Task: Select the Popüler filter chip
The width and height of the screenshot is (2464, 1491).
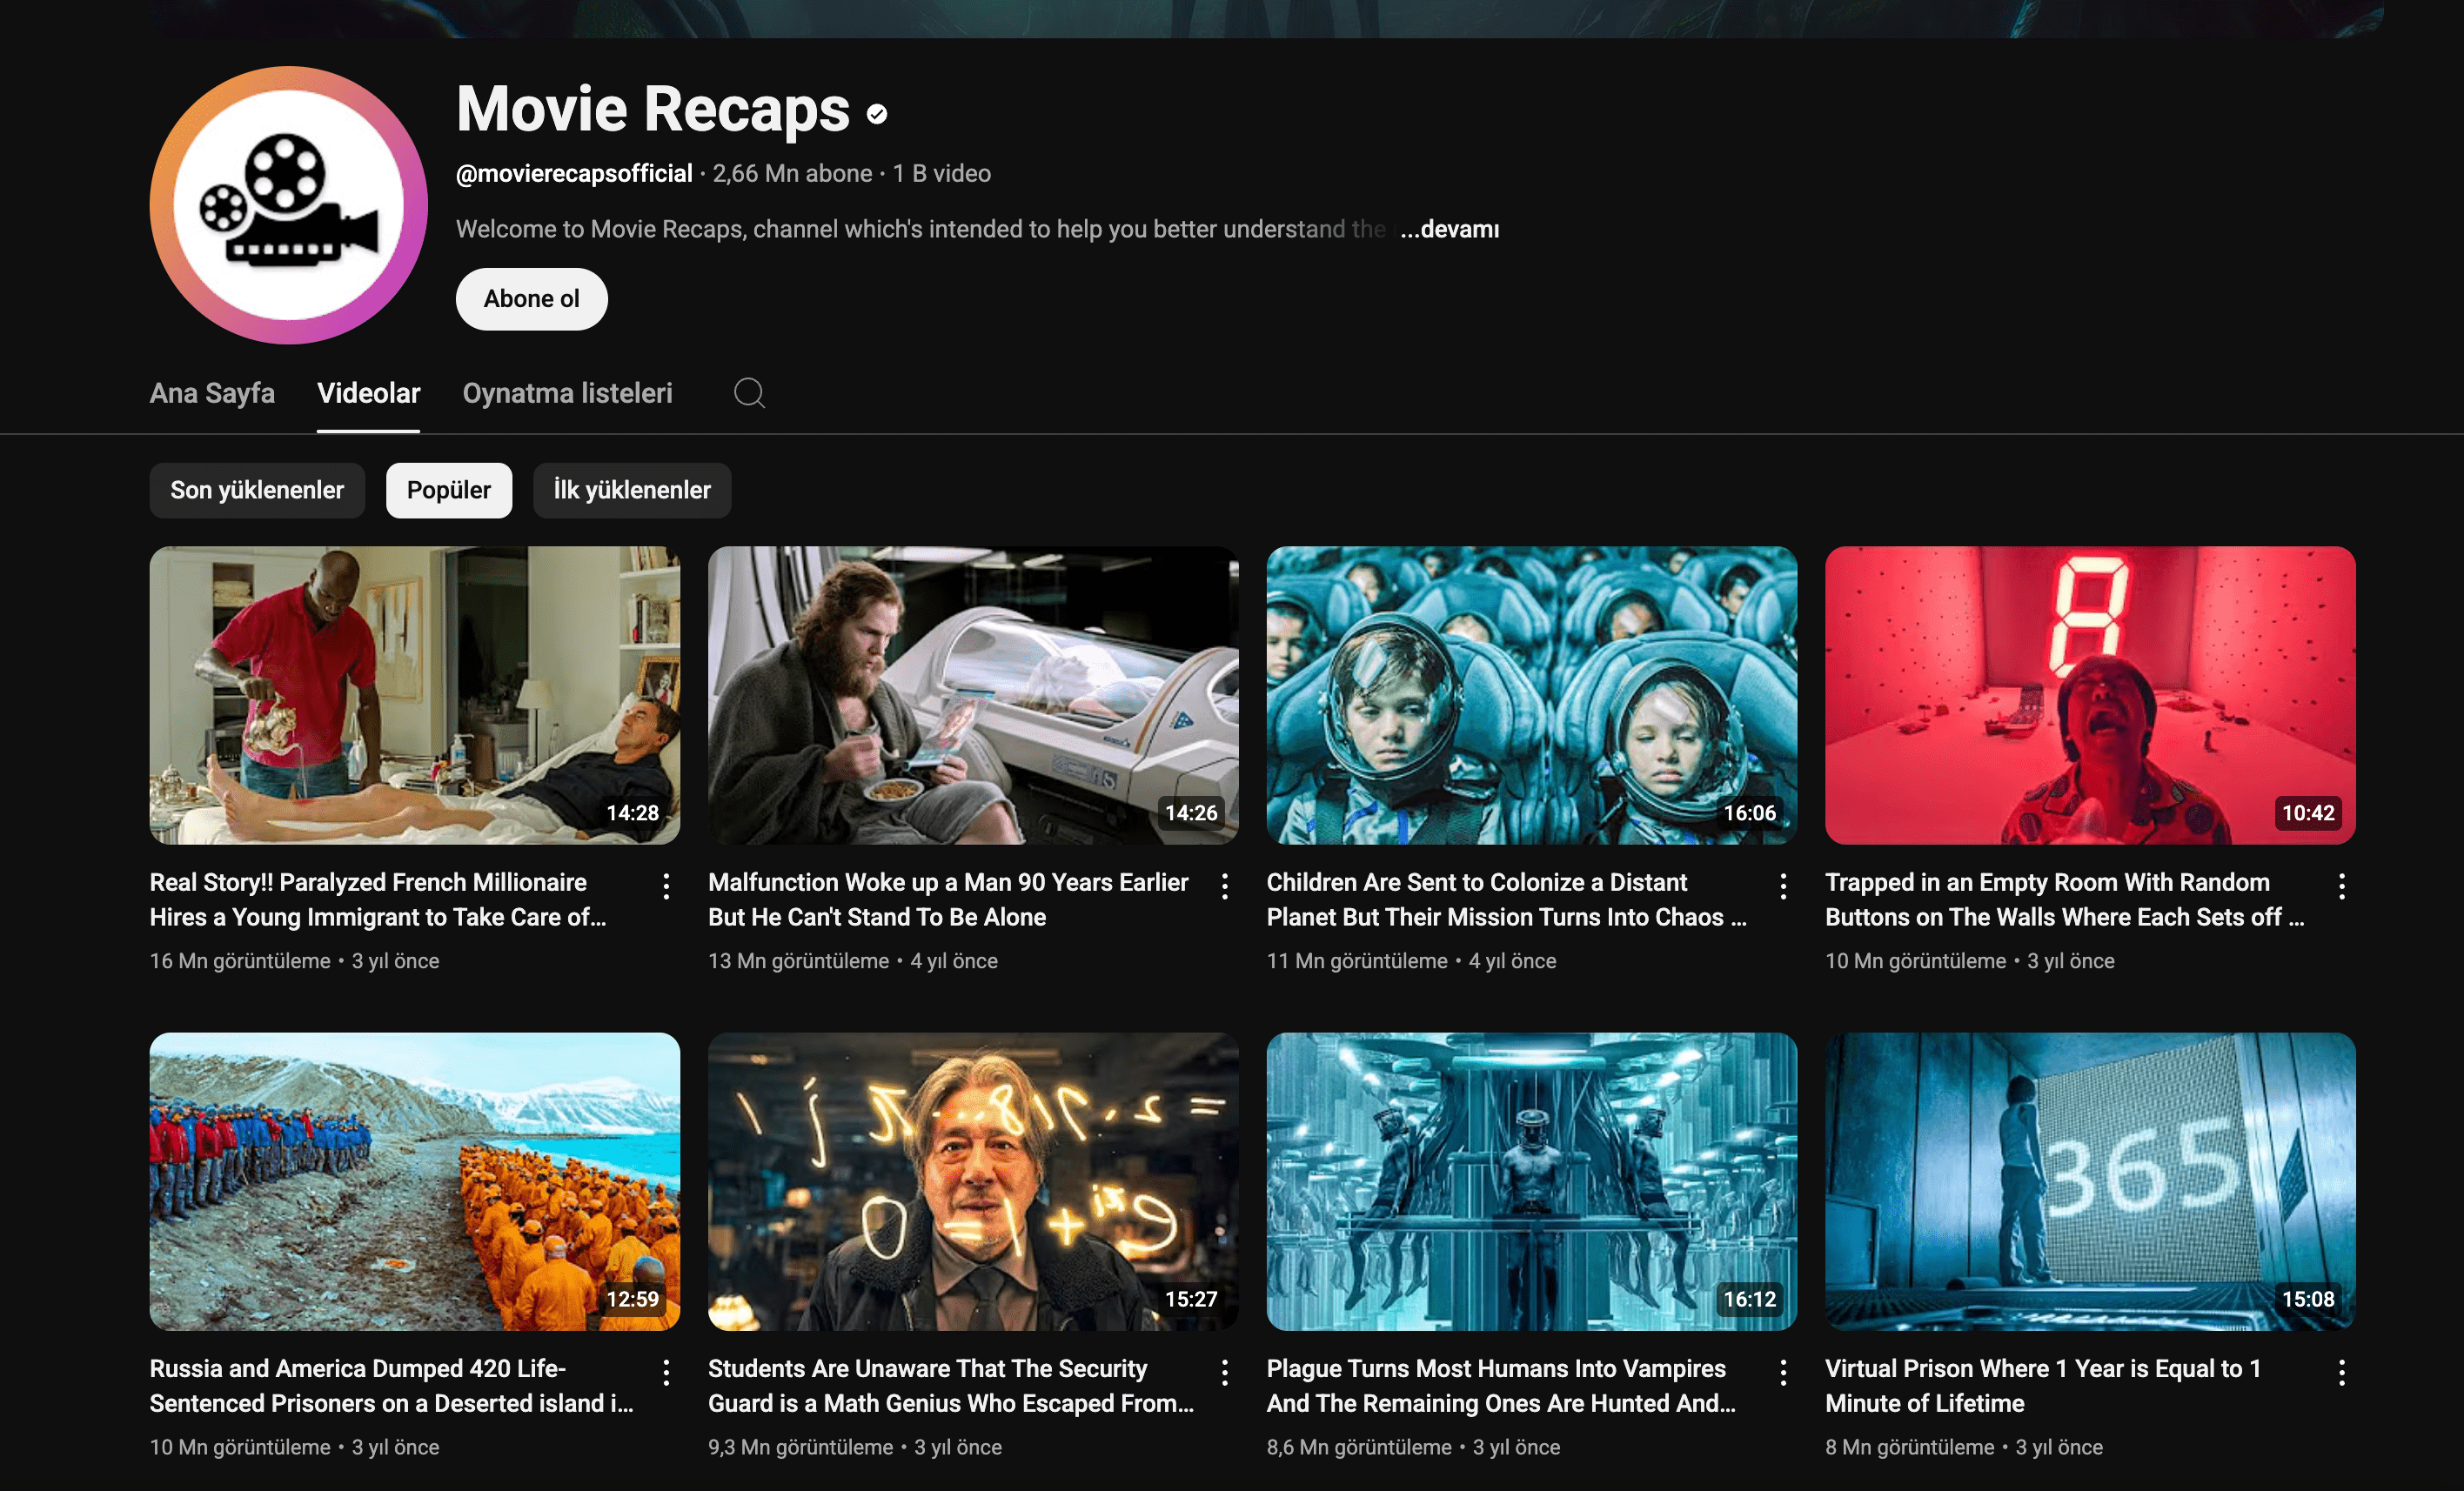Action: pos(449,490)
